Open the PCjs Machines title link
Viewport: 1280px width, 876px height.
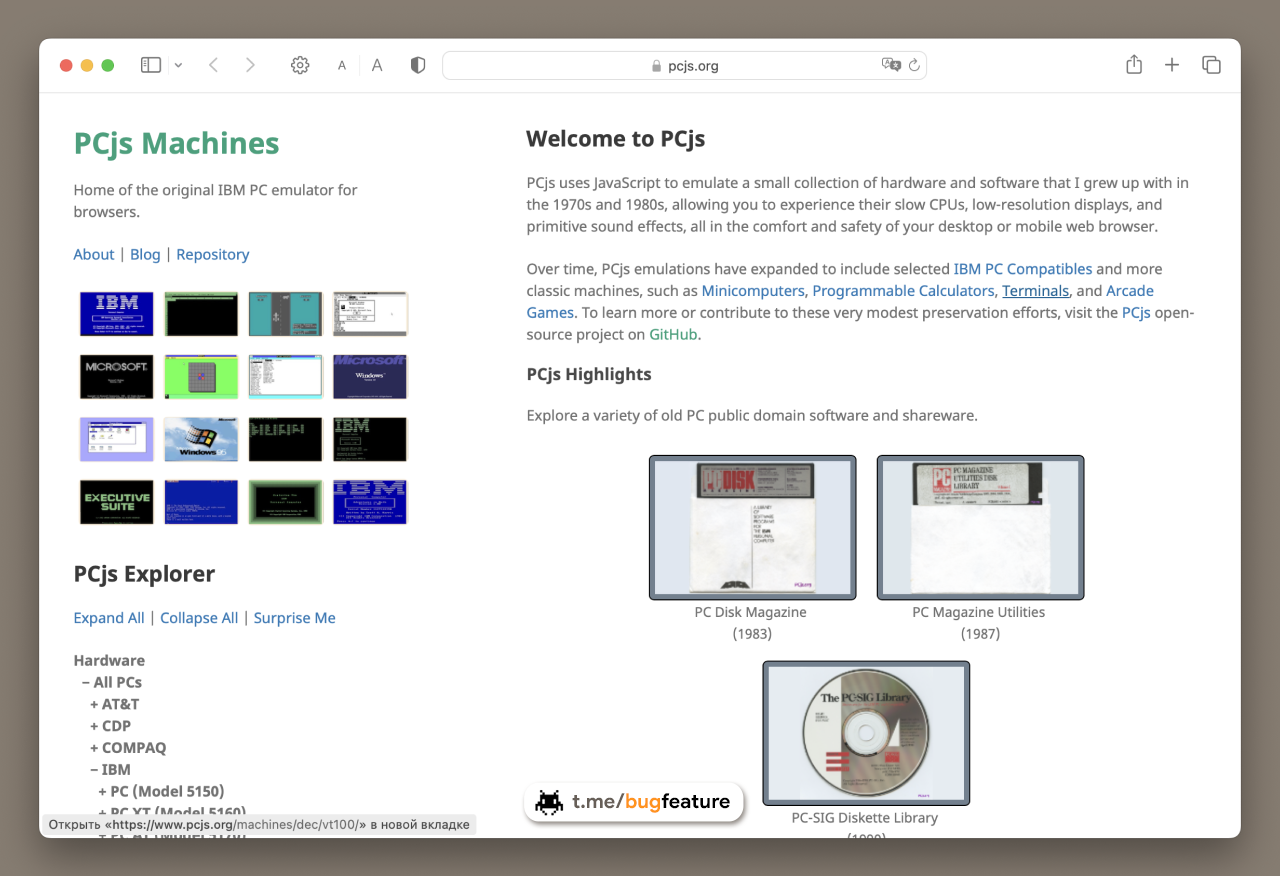pos(176,143)
